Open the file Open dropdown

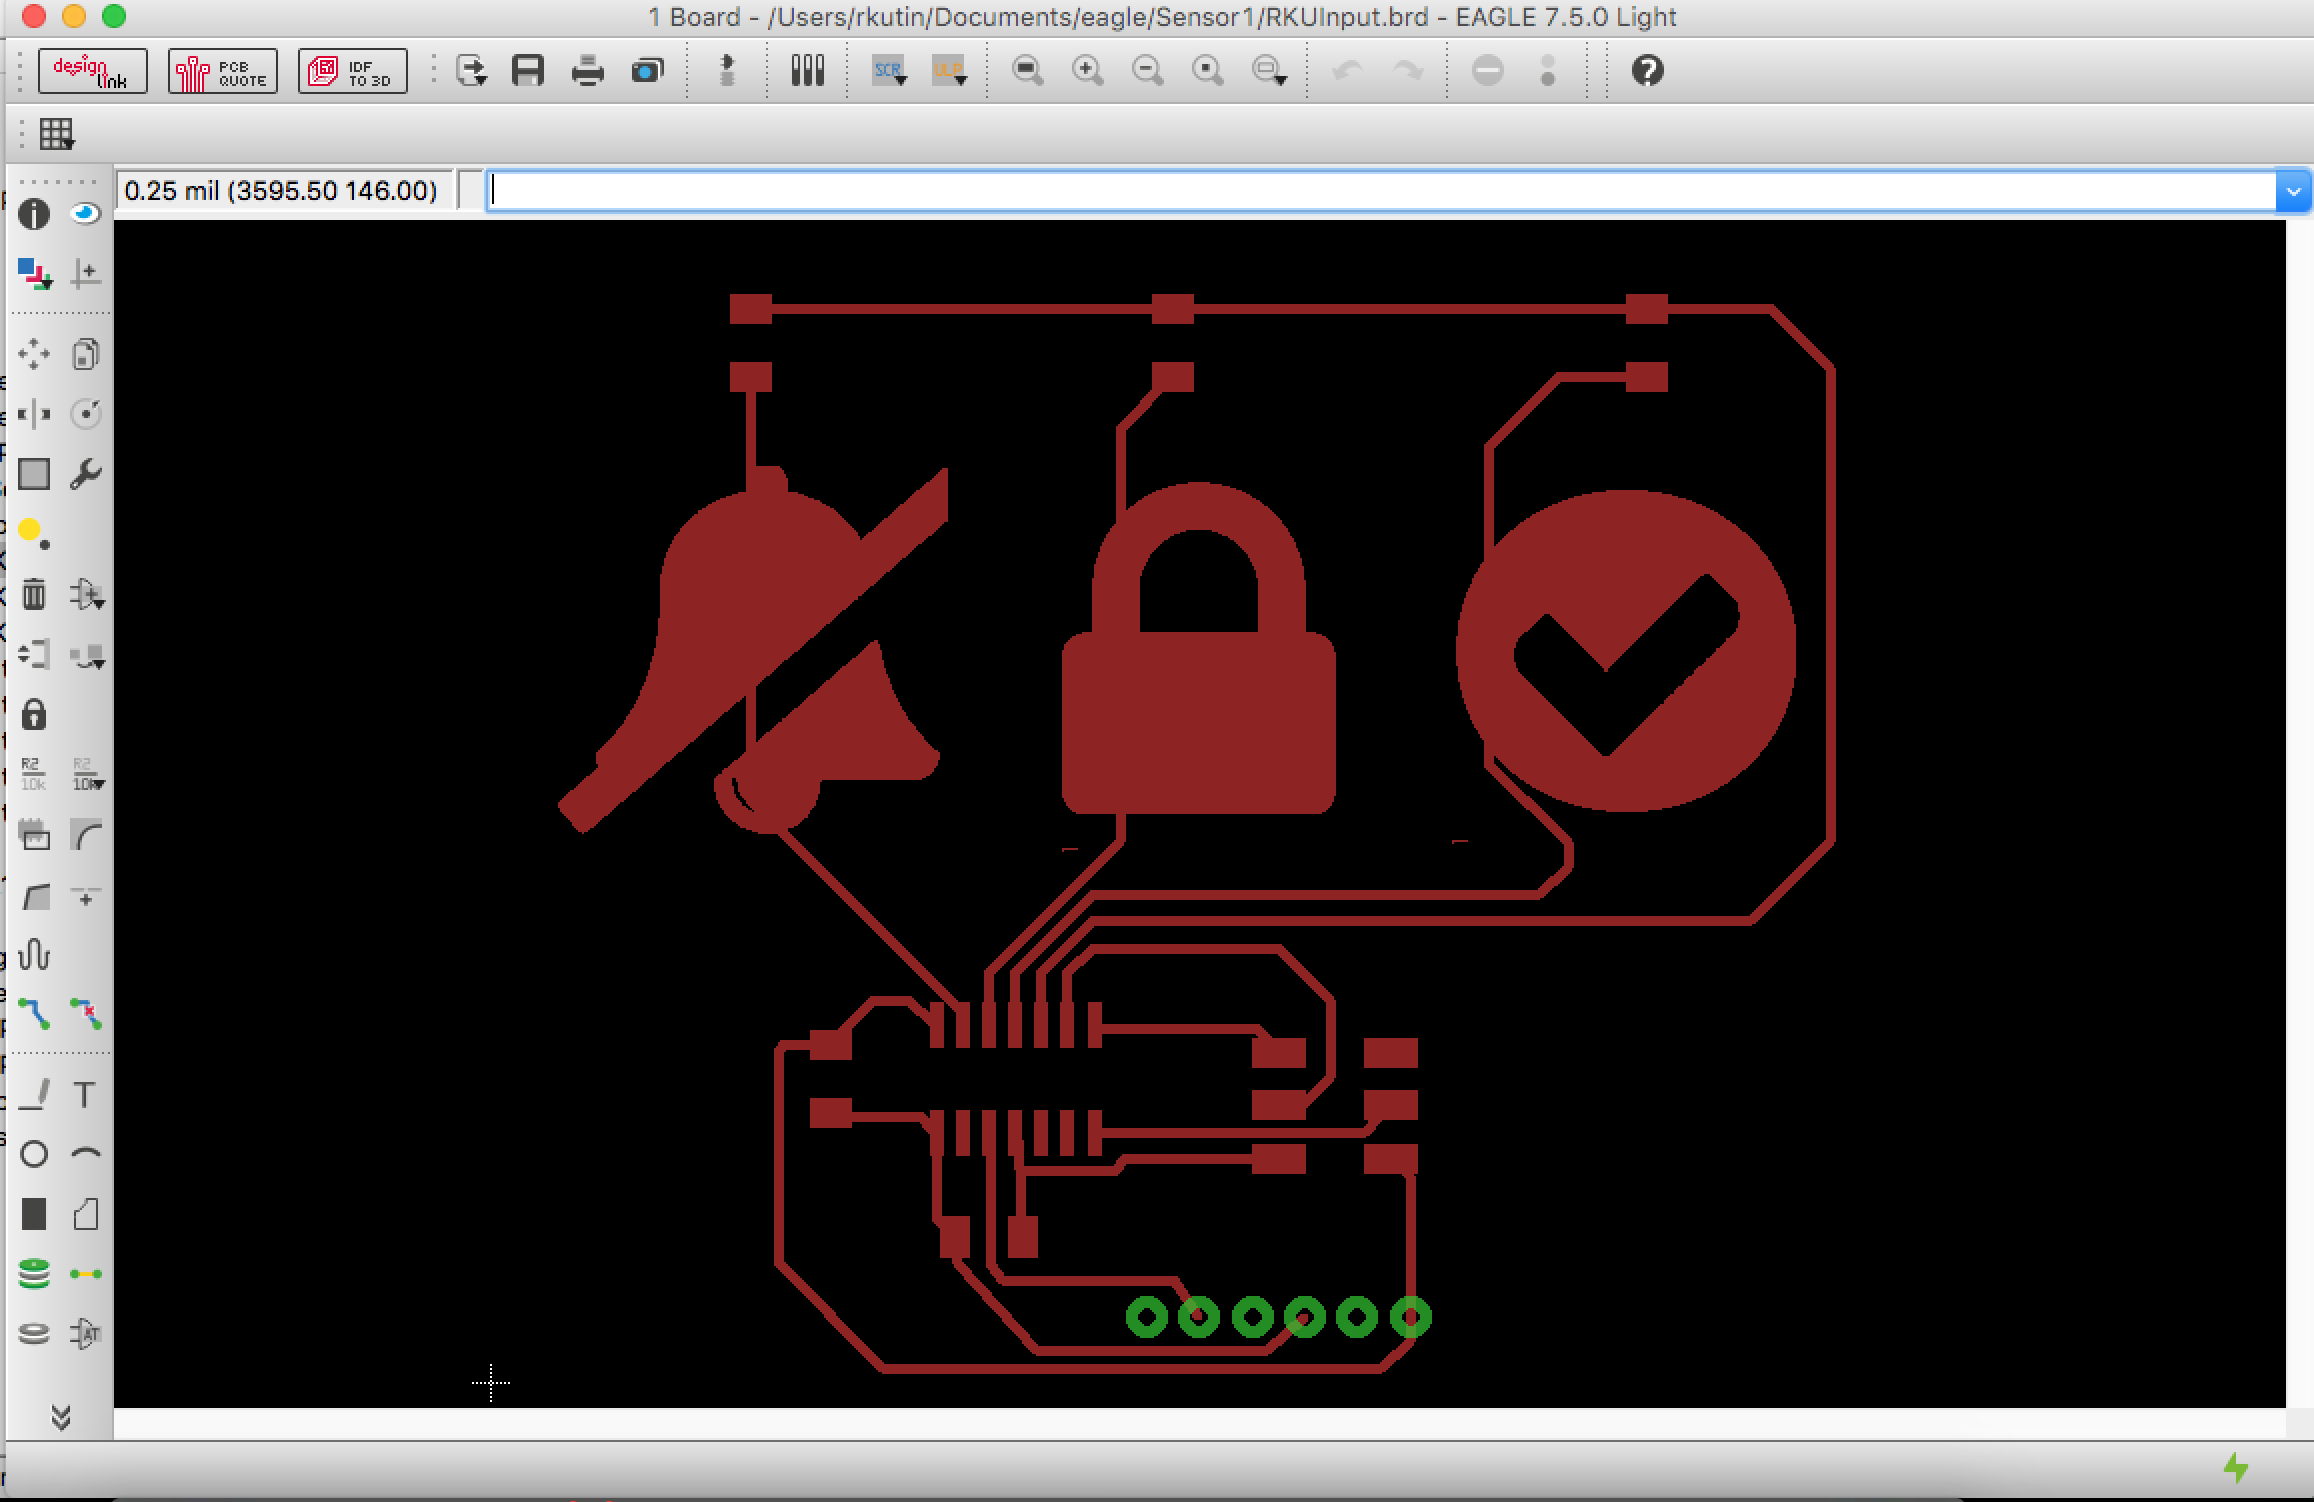(471, 71)
